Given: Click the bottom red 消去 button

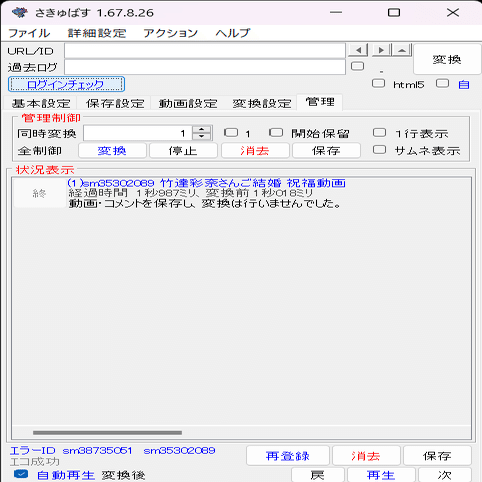Looking at the screenshot, I should pyautogui.click(x=366, y=456).
